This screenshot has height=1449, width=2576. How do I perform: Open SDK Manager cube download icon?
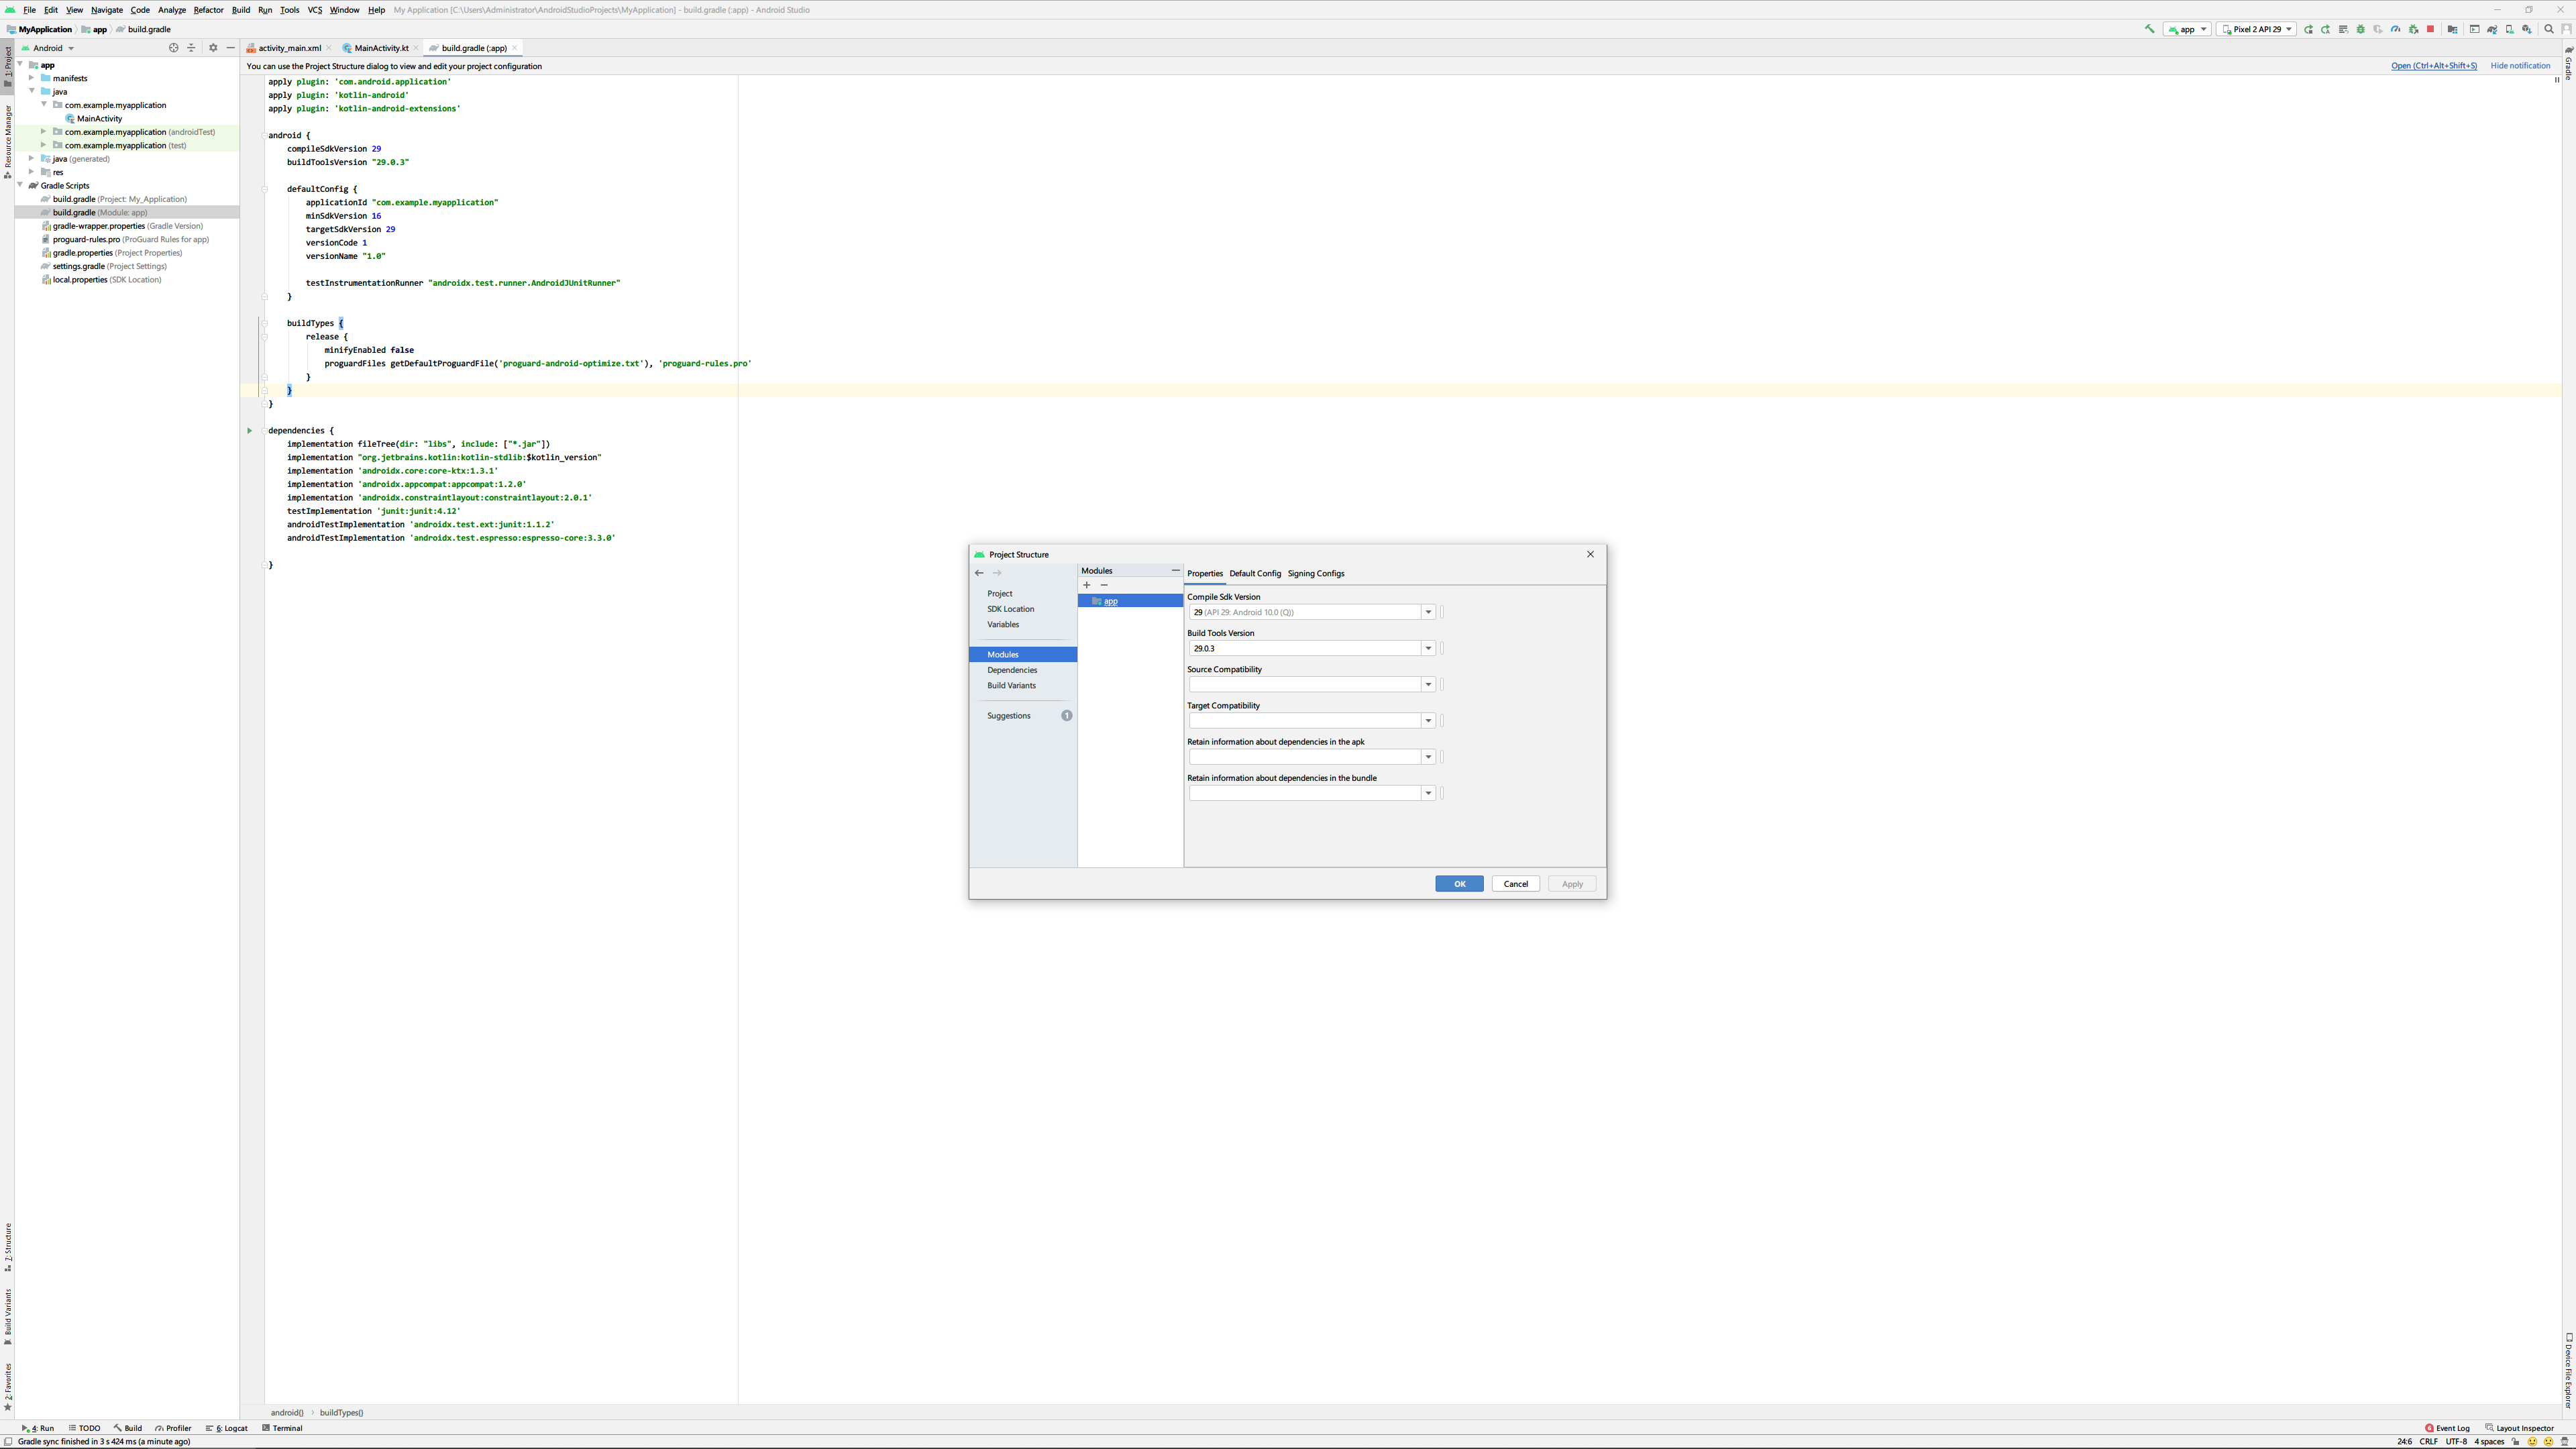coord(2527,29)
